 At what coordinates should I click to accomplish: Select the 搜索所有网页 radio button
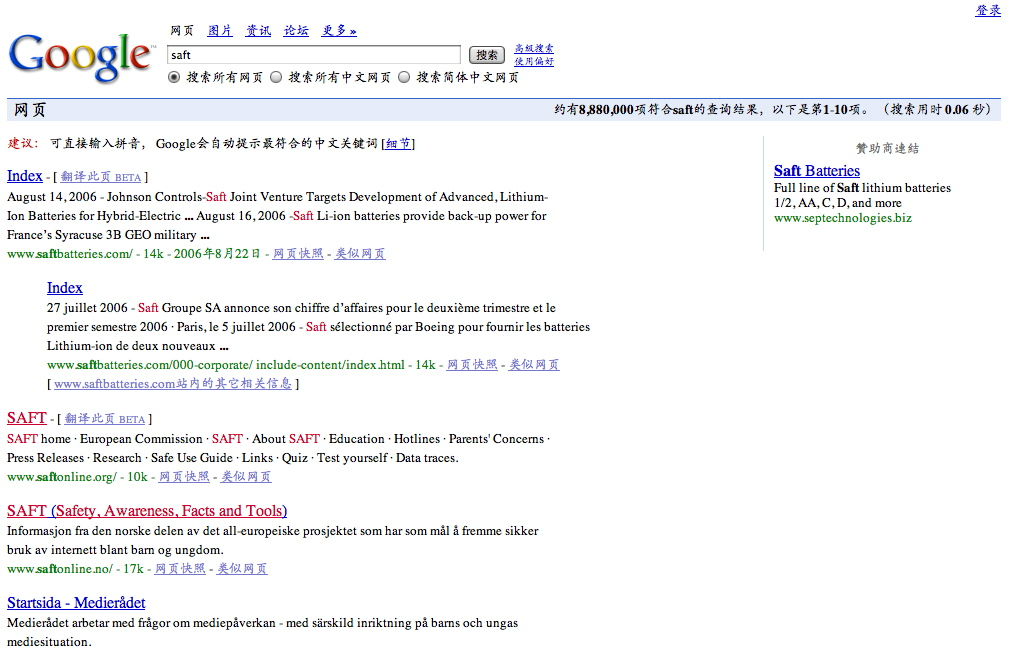click(174, 77)
